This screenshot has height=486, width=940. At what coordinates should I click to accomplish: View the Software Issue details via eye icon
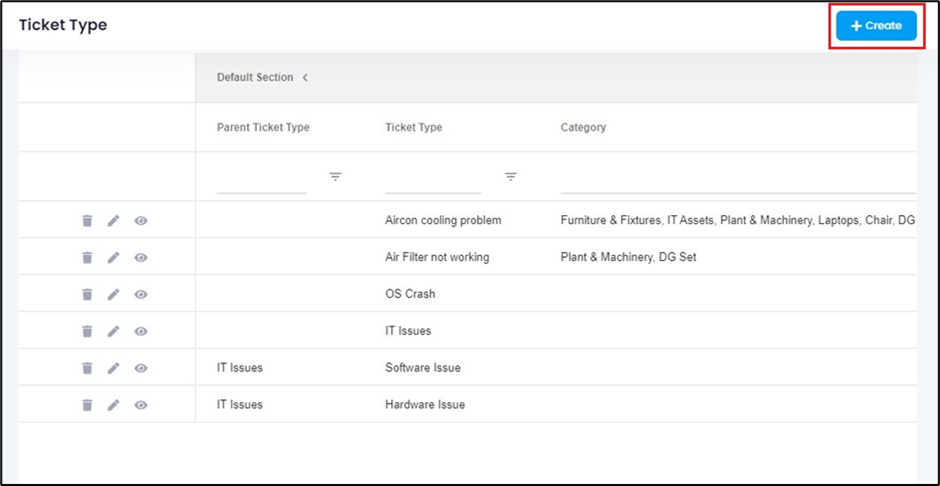[x=141, y=368]
